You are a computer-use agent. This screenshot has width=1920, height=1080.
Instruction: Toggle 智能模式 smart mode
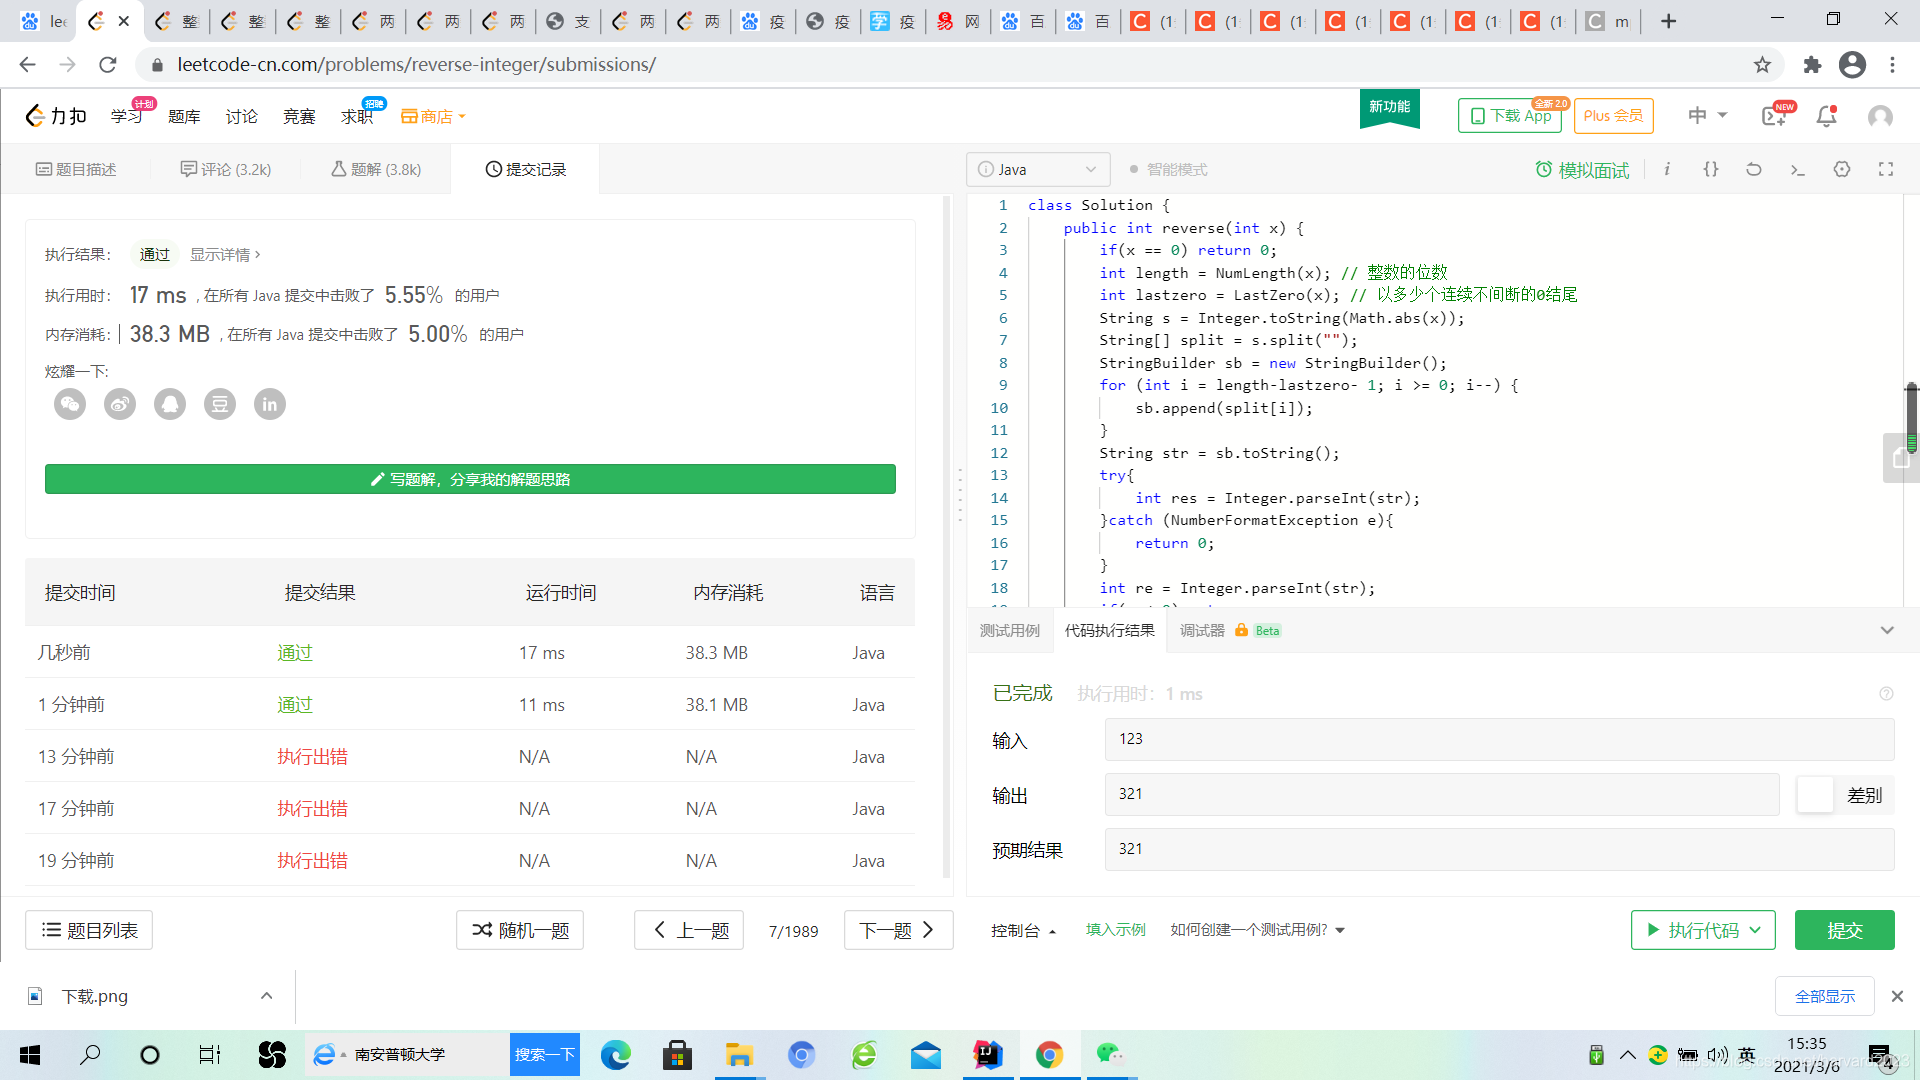click(x=1168, y=169)
